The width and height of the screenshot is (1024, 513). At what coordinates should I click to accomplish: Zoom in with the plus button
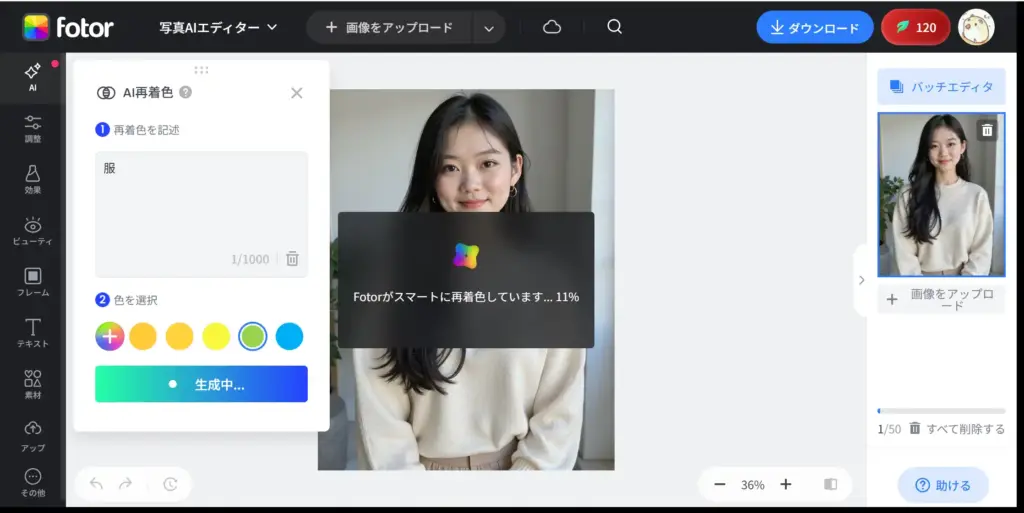point(786,484)
